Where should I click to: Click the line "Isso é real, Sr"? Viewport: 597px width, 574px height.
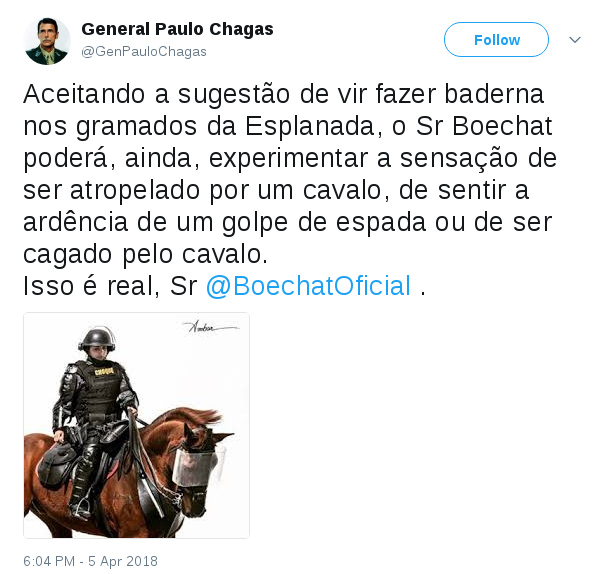(110, 285)
